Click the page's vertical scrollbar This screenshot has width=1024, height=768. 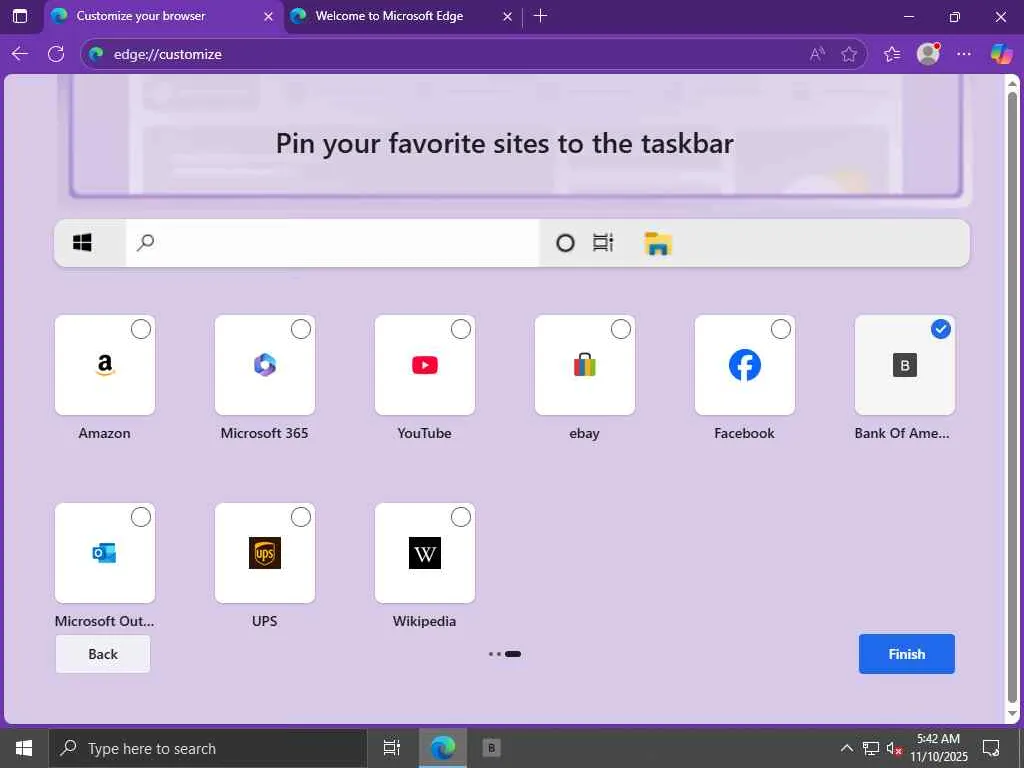point(1012,397)
